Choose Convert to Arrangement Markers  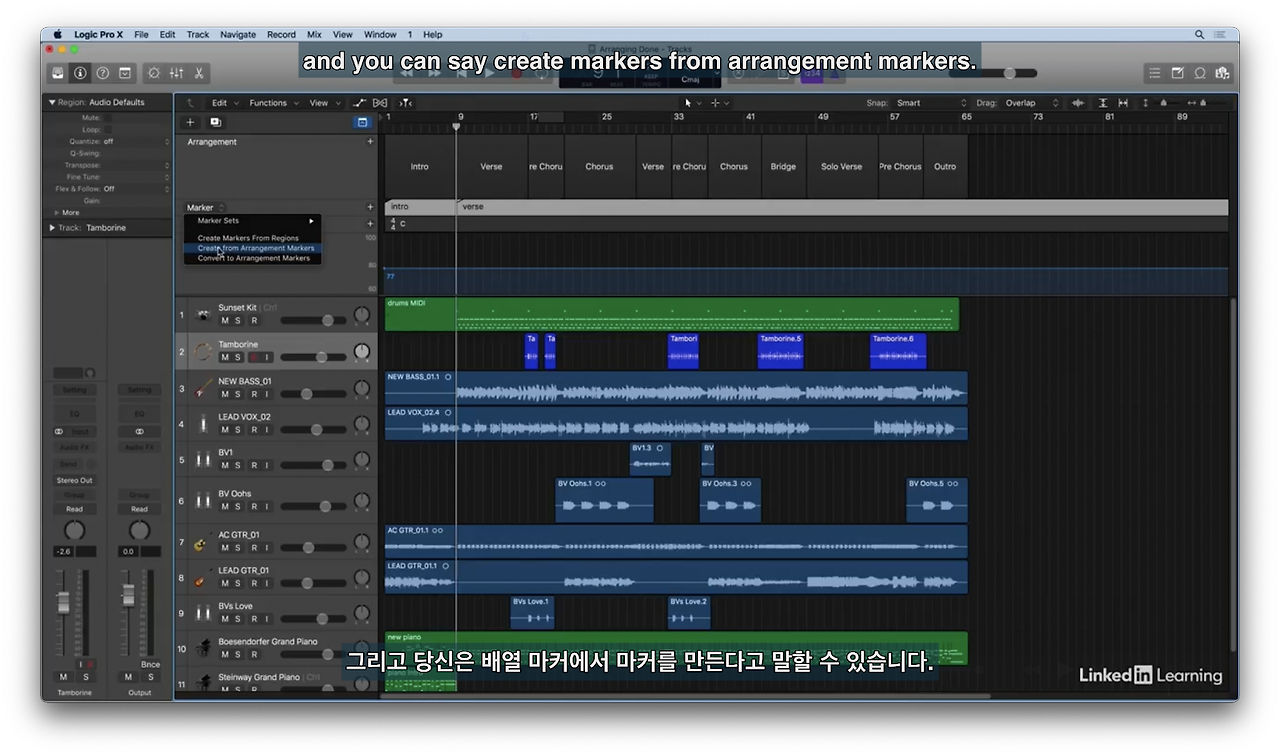[x=254, y=258]
